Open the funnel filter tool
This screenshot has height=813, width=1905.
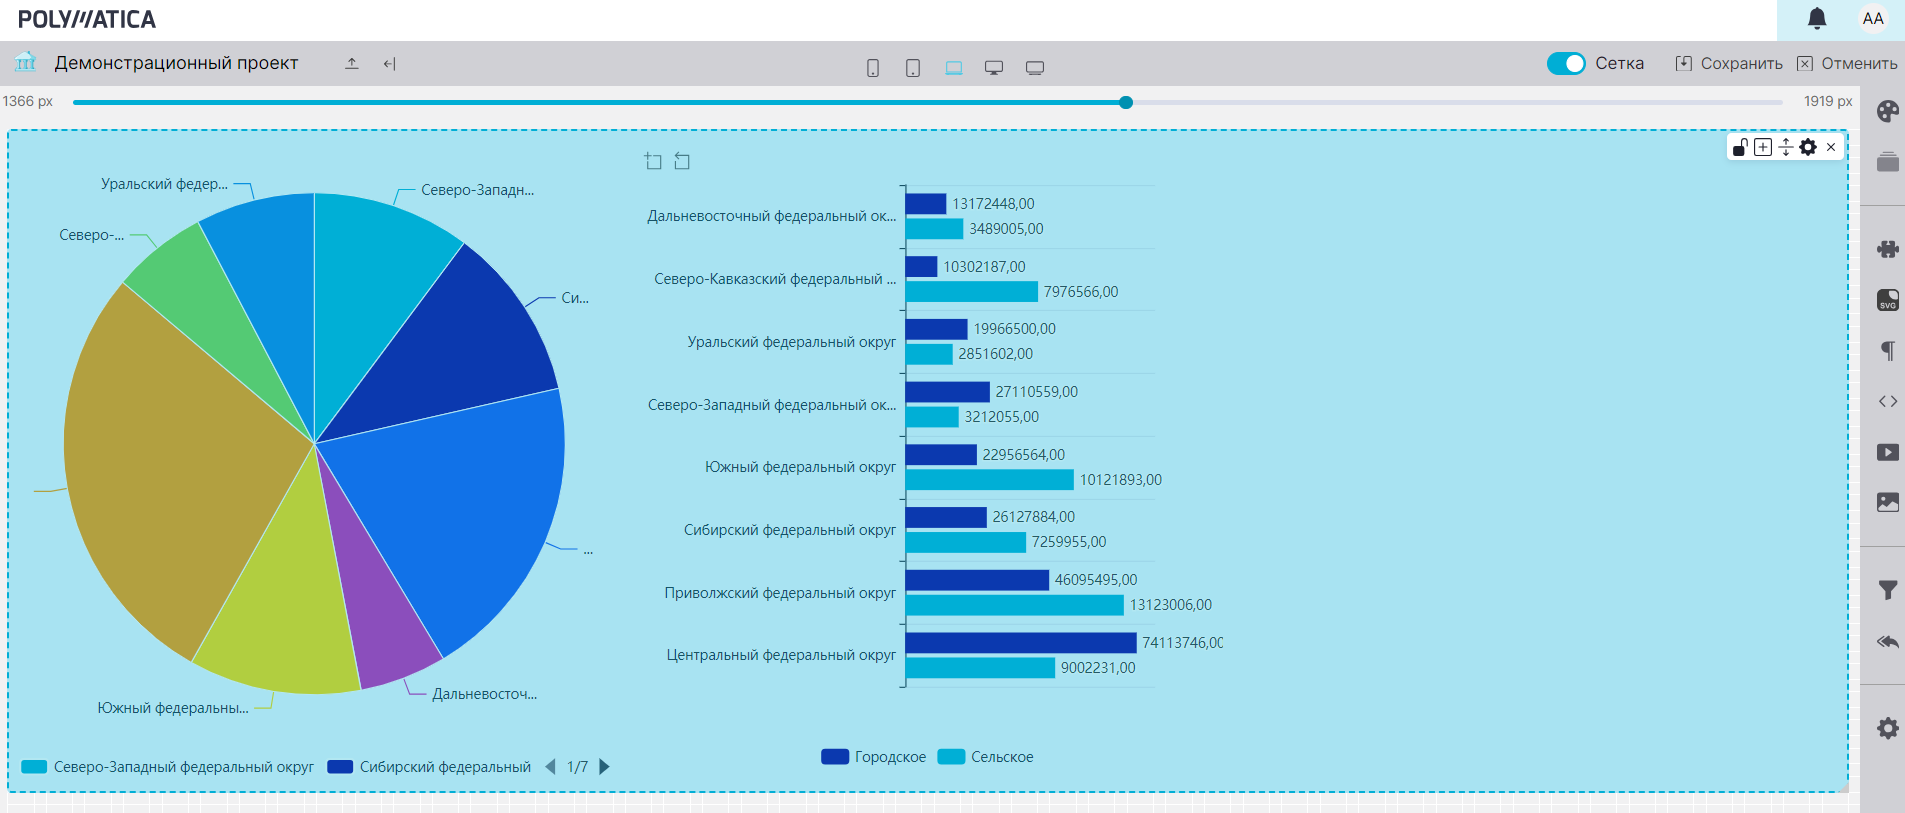[1887, 590]
